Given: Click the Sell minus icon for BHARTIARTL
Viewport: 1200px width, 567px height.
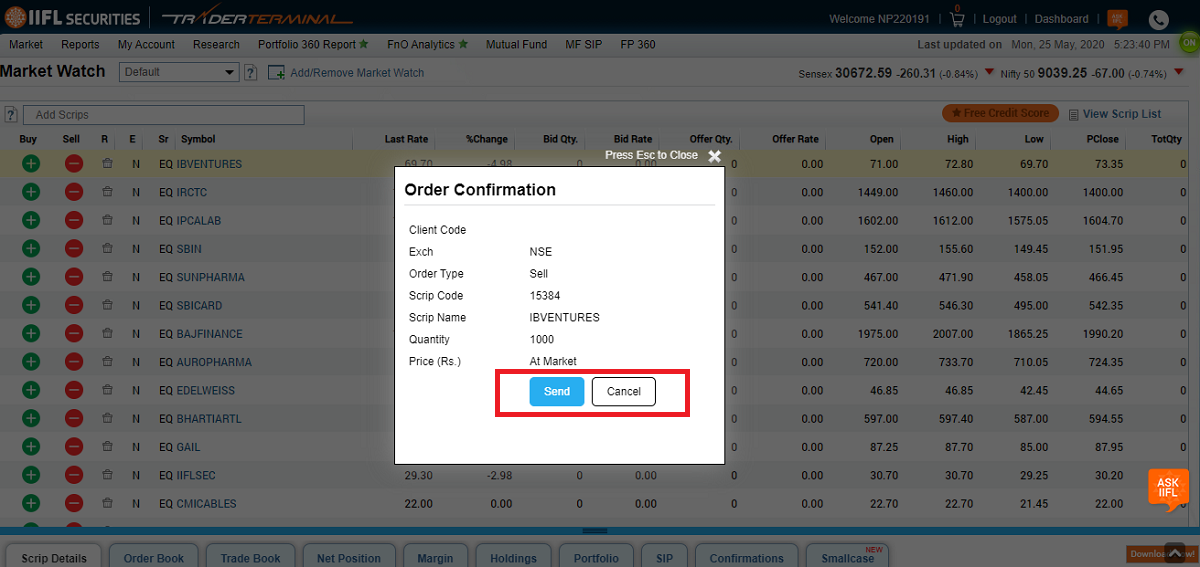Looking at the screenshot, I should tap(73, 419).
